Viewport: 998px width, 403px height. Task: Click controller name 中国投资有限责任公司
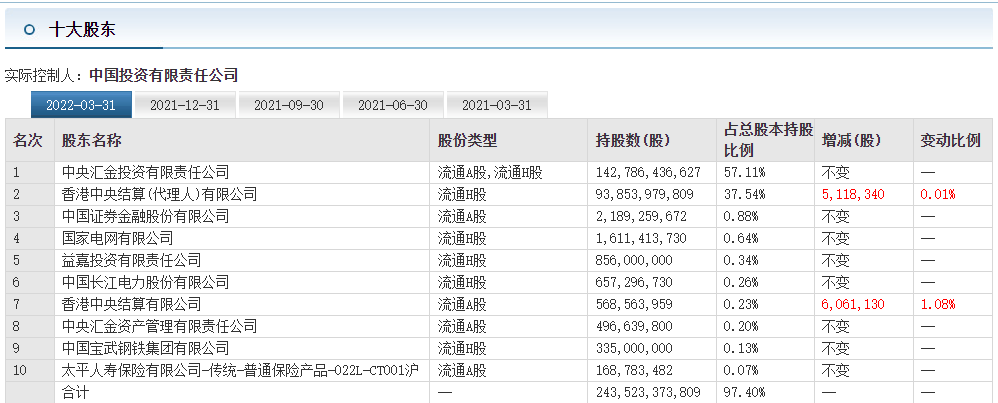coord(164,76)
